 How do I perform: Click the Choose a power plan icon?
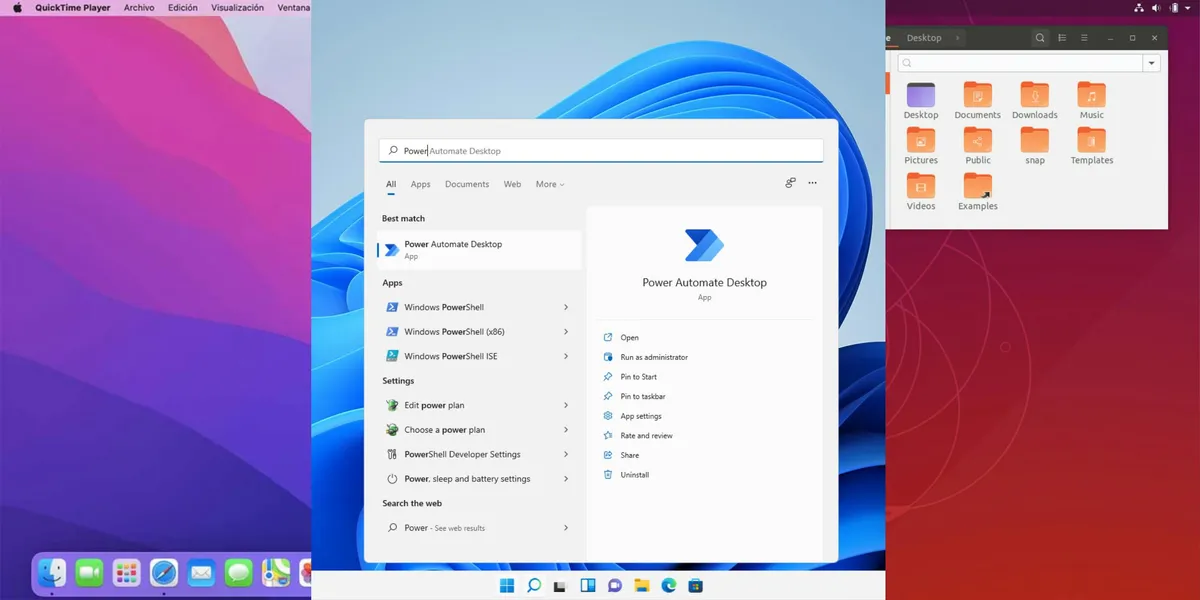pos(392,430)
